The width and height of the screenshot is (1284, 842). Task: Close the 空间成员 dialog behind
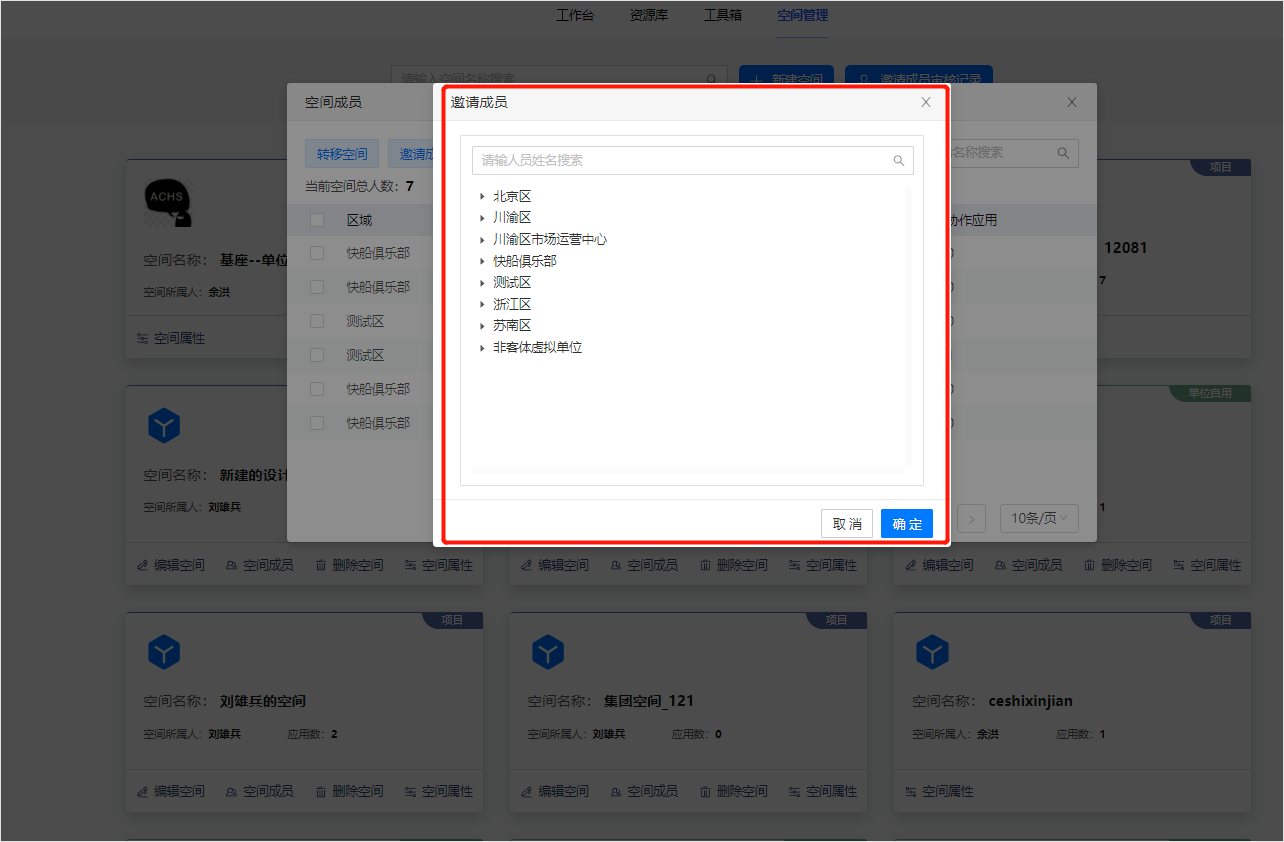[x=1072, y=102]
